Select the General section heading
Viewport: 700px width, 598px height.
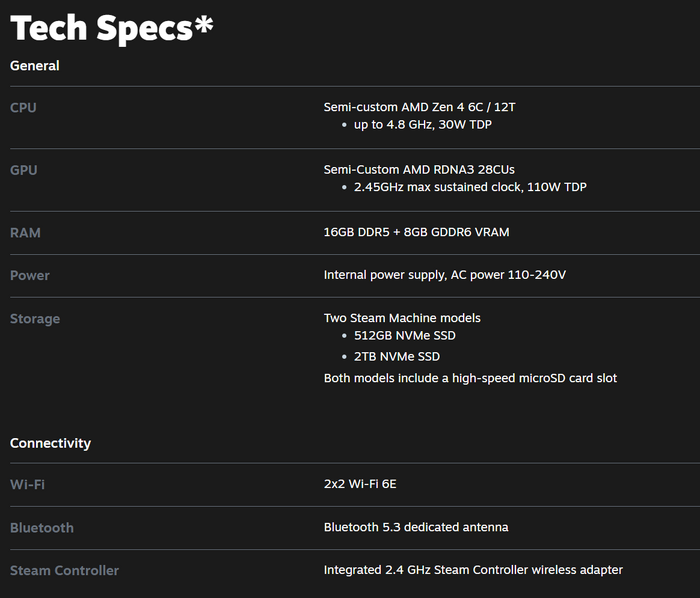35,66
